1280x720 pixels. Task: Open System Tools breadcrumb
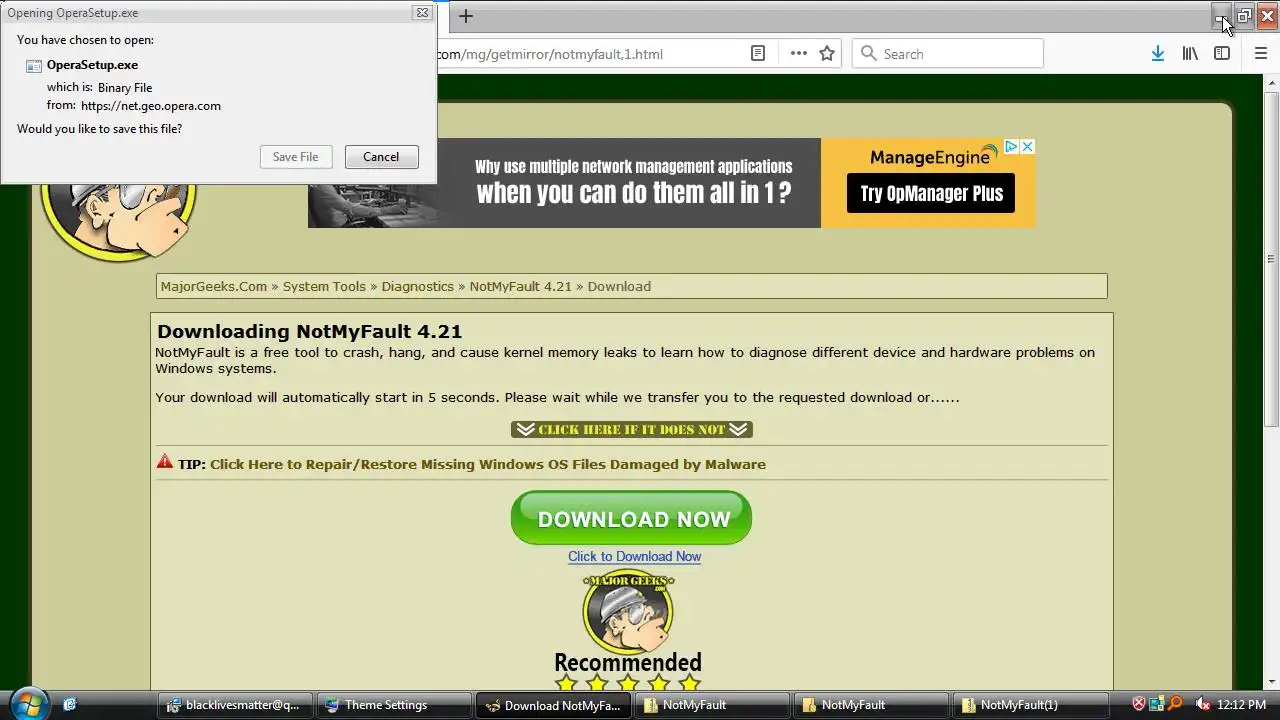click(x=324, y=286)
